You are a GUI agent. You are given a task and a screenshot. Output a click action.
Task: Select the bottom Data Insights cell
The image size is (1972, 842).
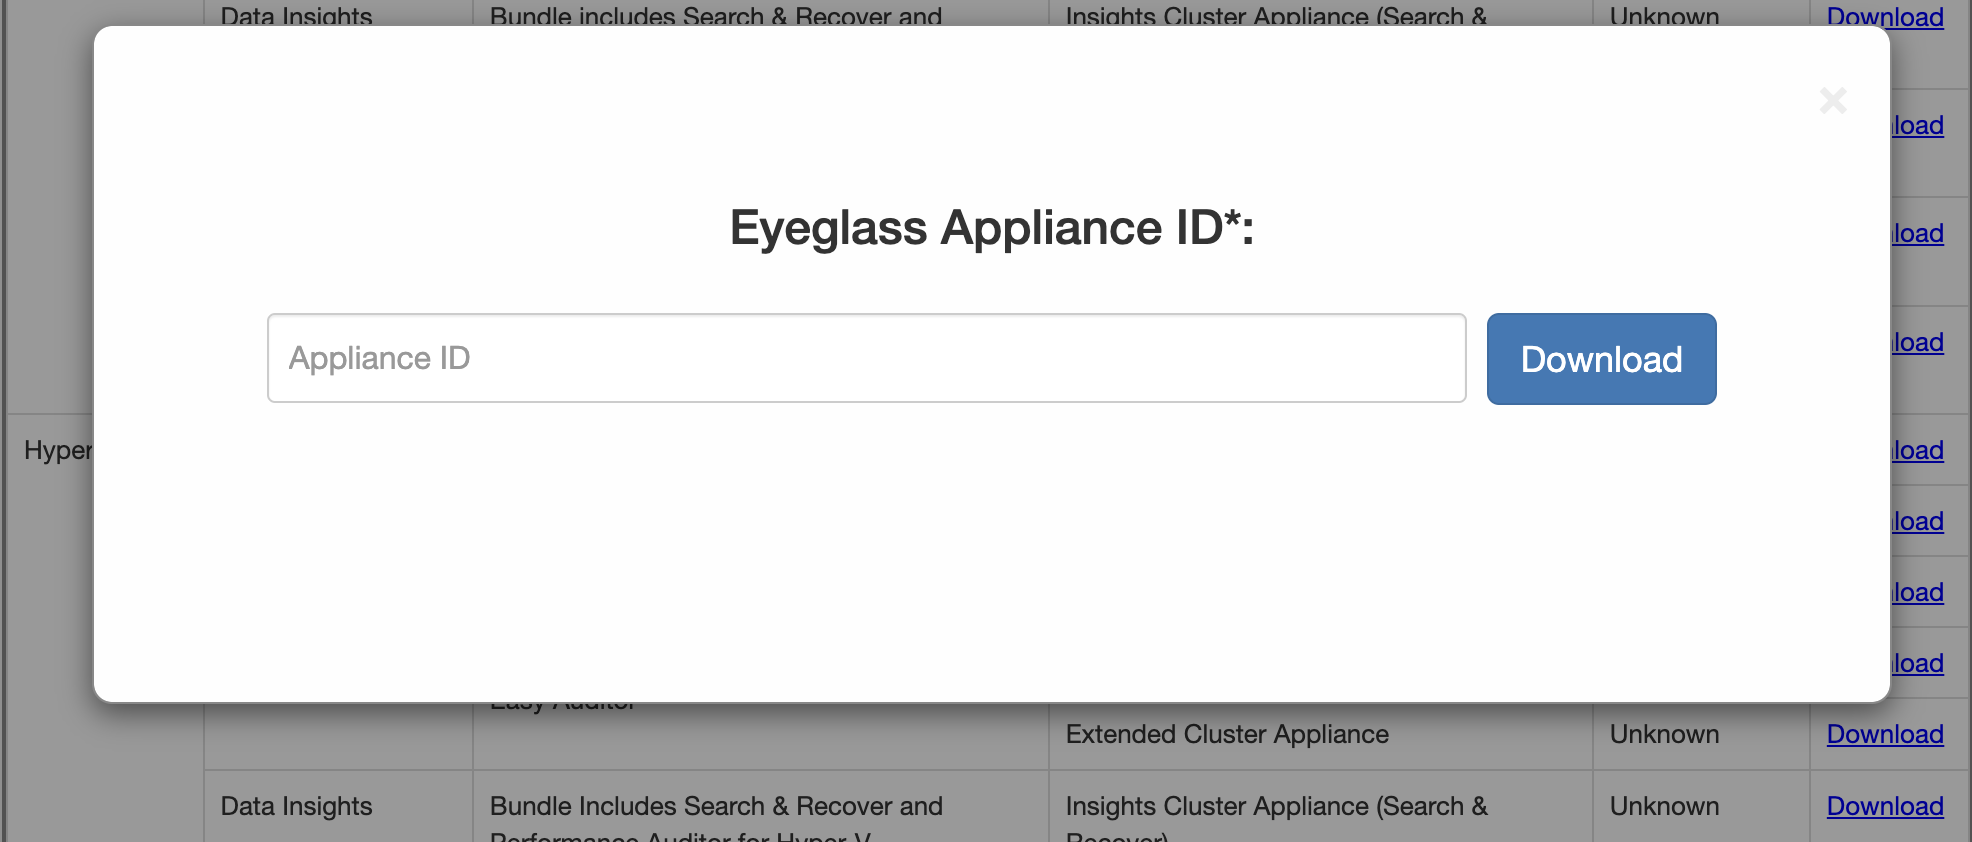point(297,806)
